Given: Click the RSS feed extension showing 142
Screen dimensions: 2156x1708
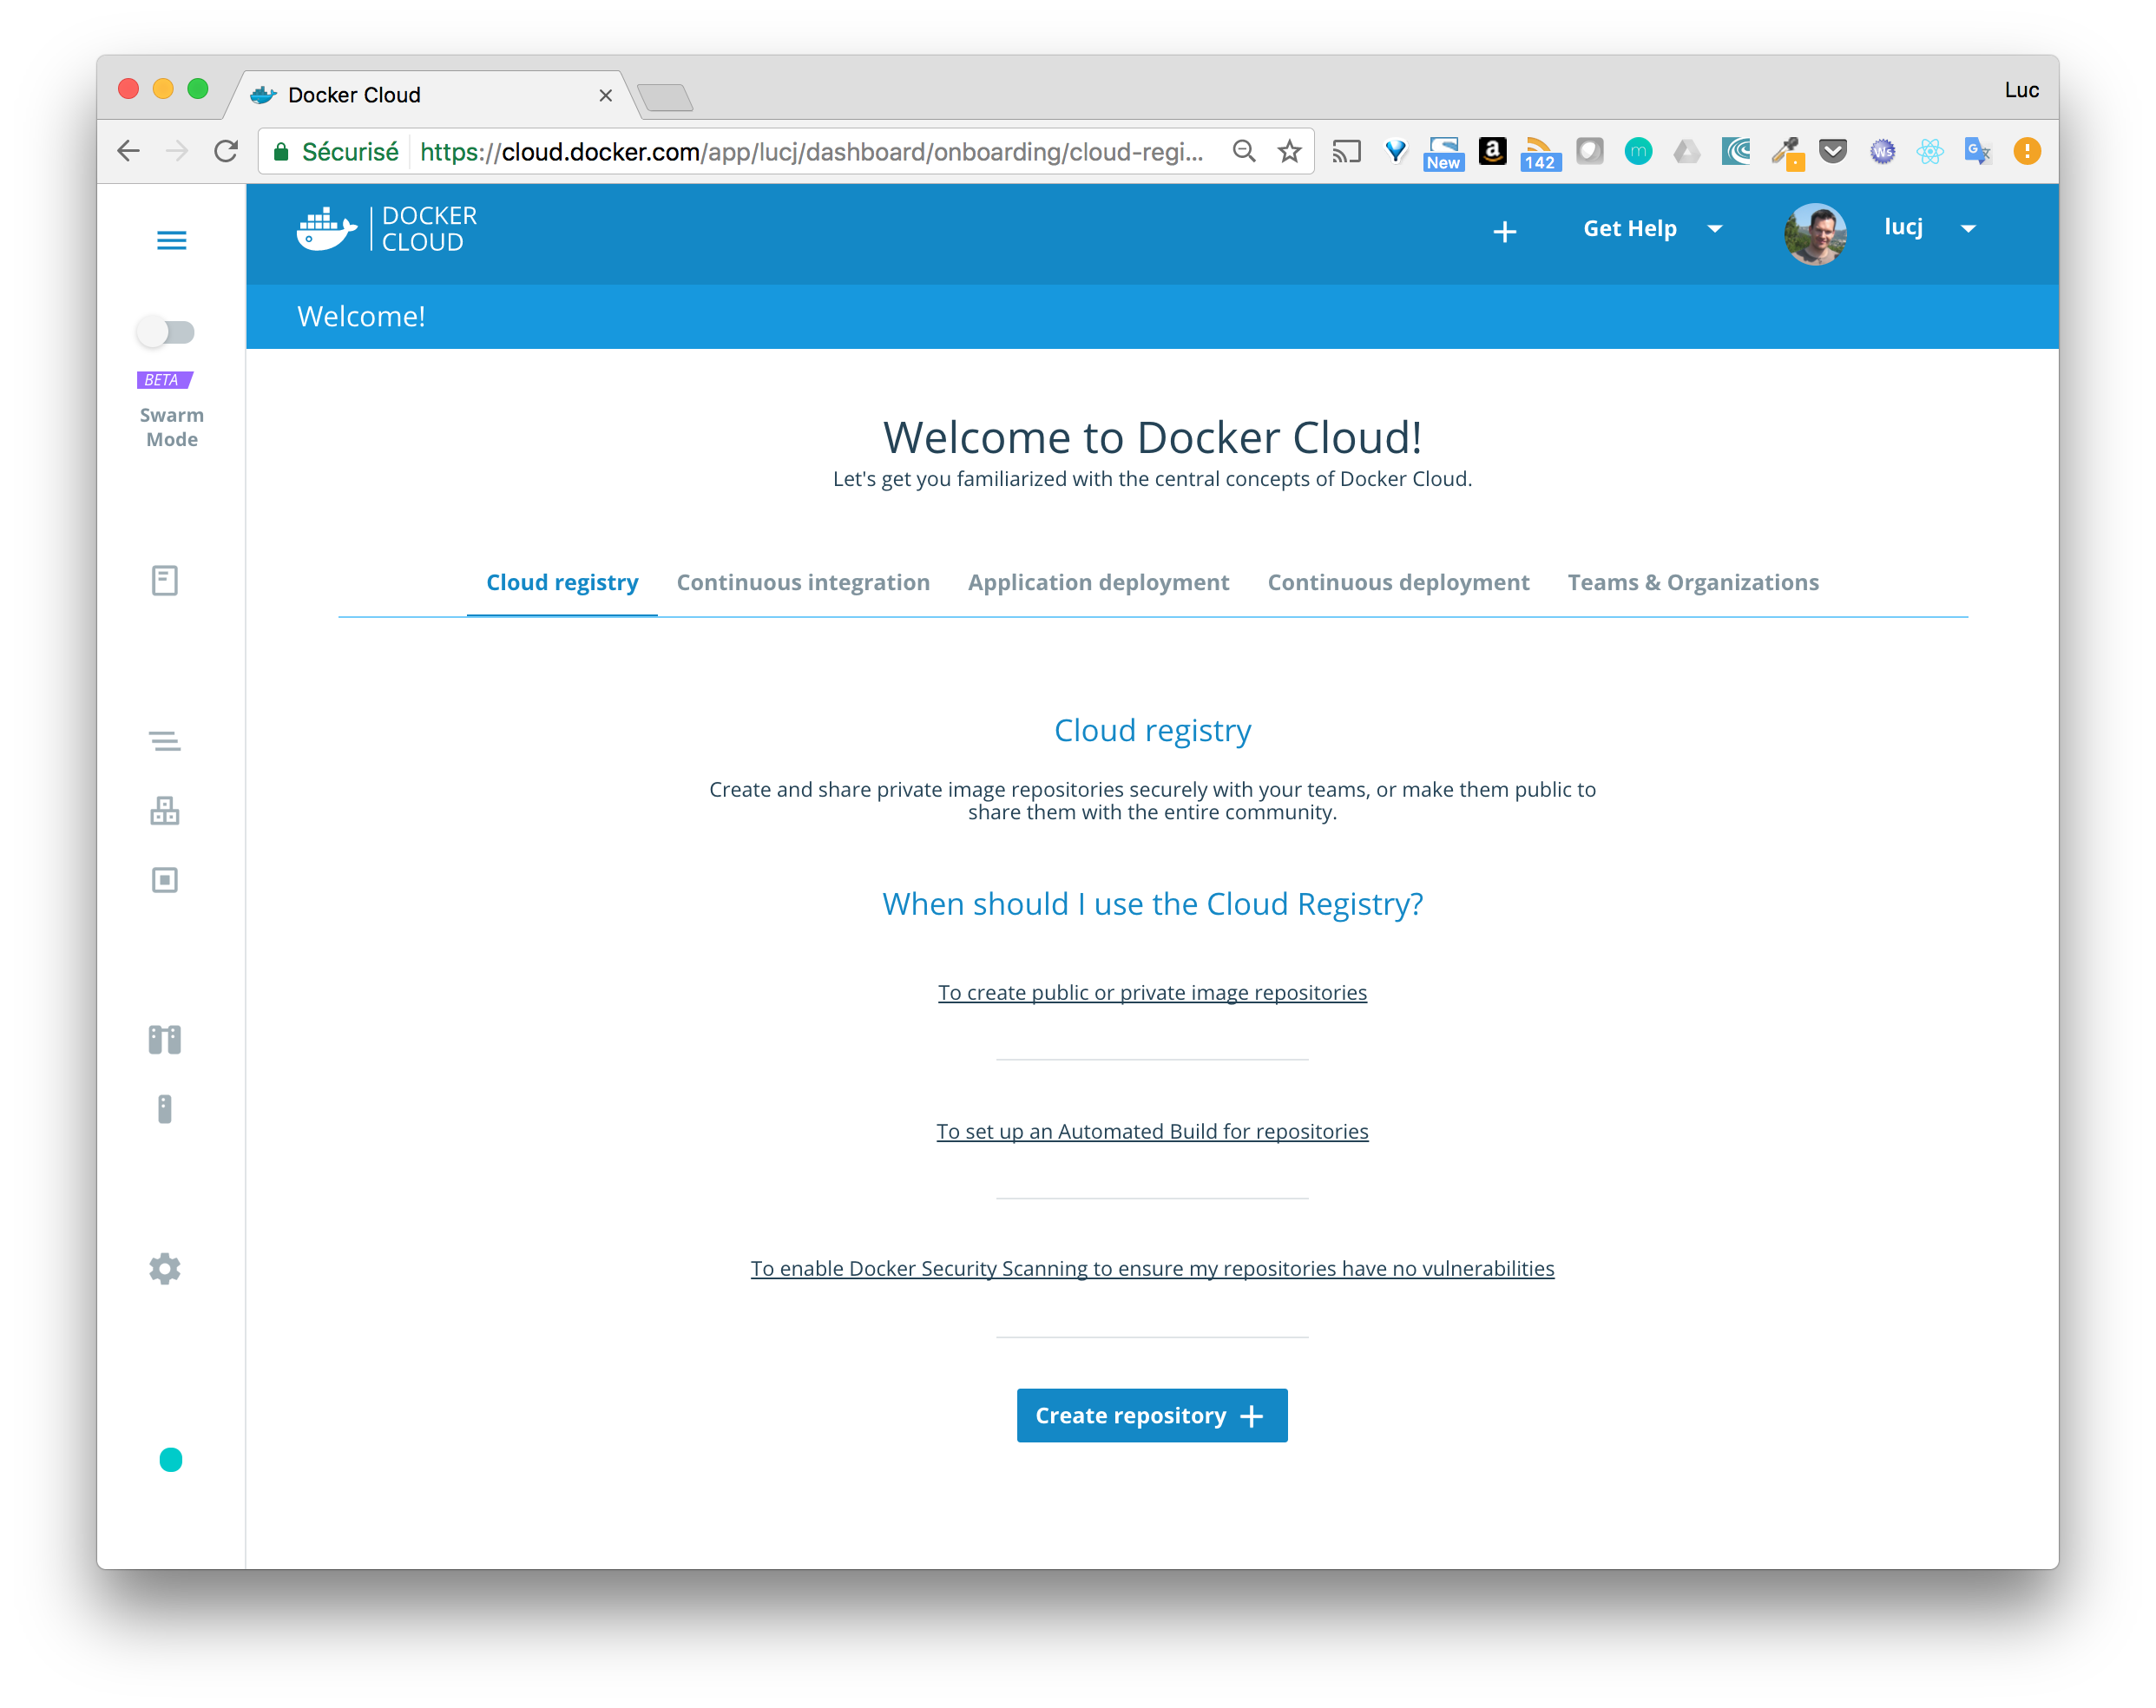Looking at the screenshot, I should point(1540,154).
